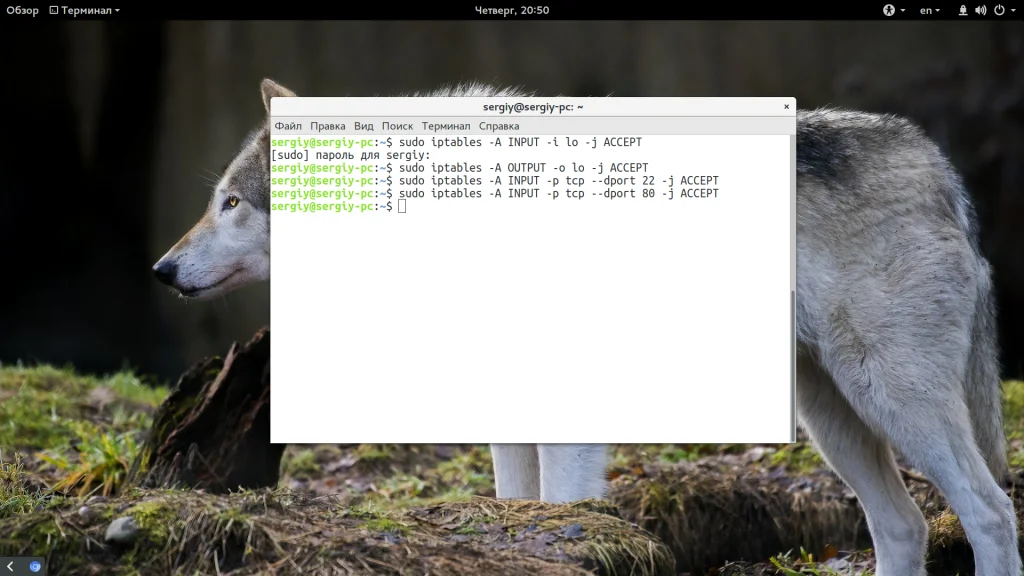Click the terminal vertical scrollbar
The width and height of the screenshot is (1024, 576).
[x=793, y=366]
